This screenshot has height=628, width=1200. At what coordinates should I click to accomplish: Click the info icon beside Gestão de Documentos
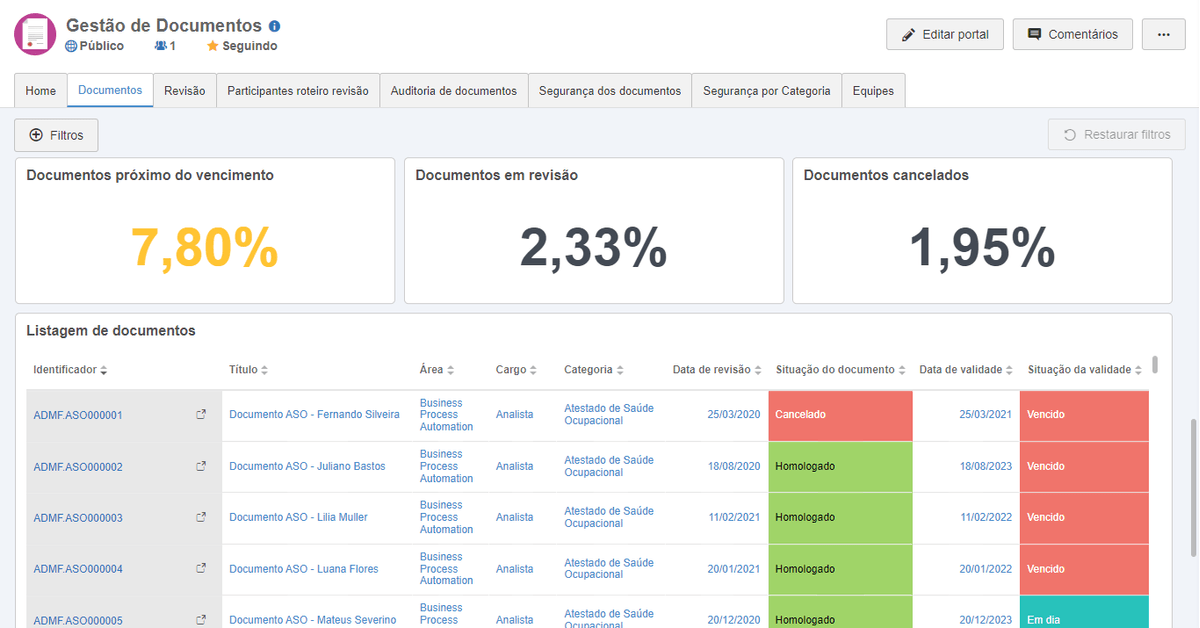coord(275,26)
